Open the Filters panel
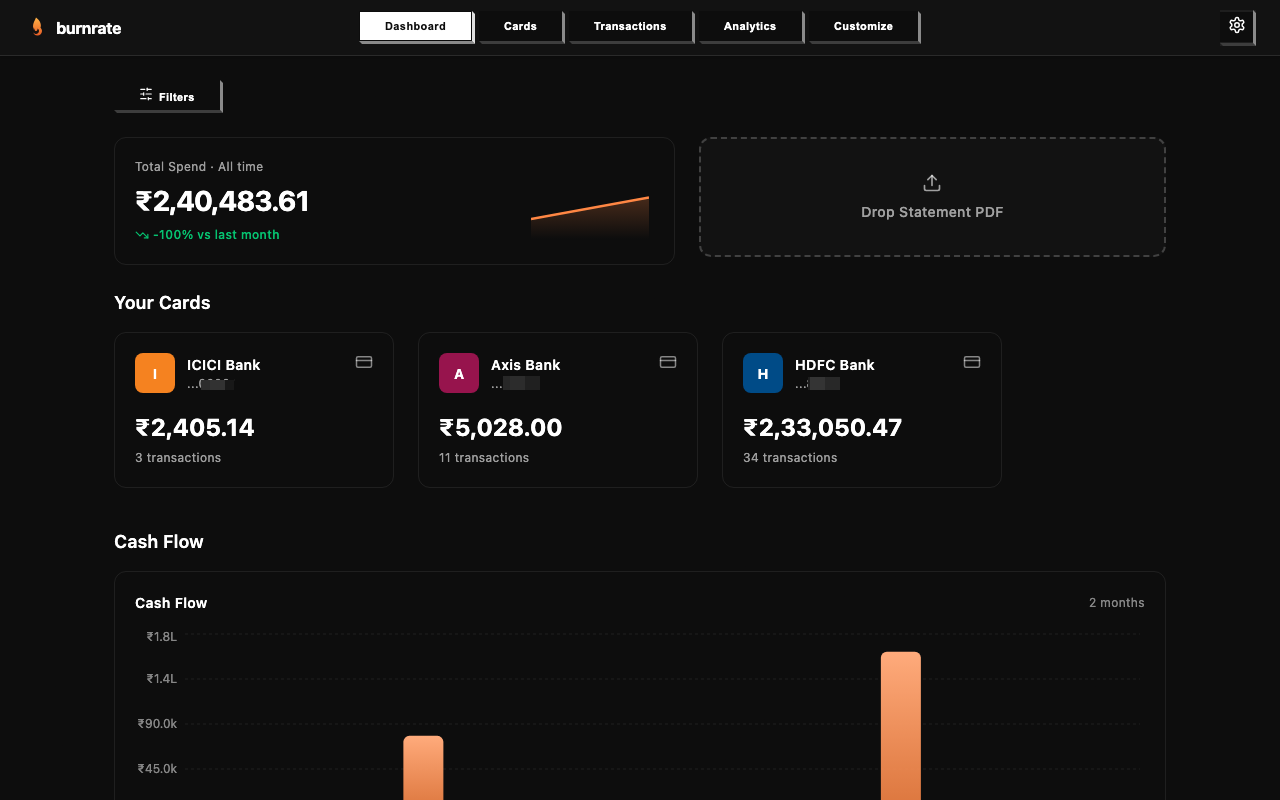The image size is (1280, 800). tap(168, 95)
